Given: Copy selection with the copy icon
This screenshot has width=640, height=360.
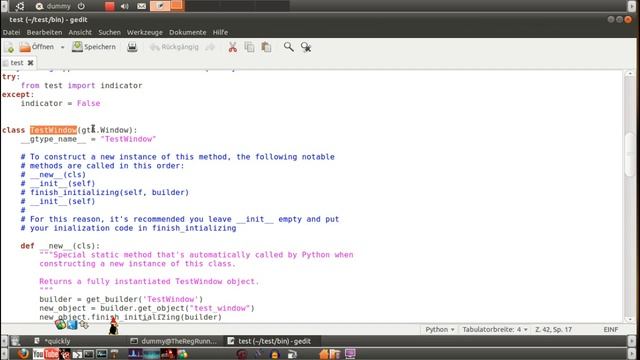Looking at the screenshot, I should click(249, 47).
